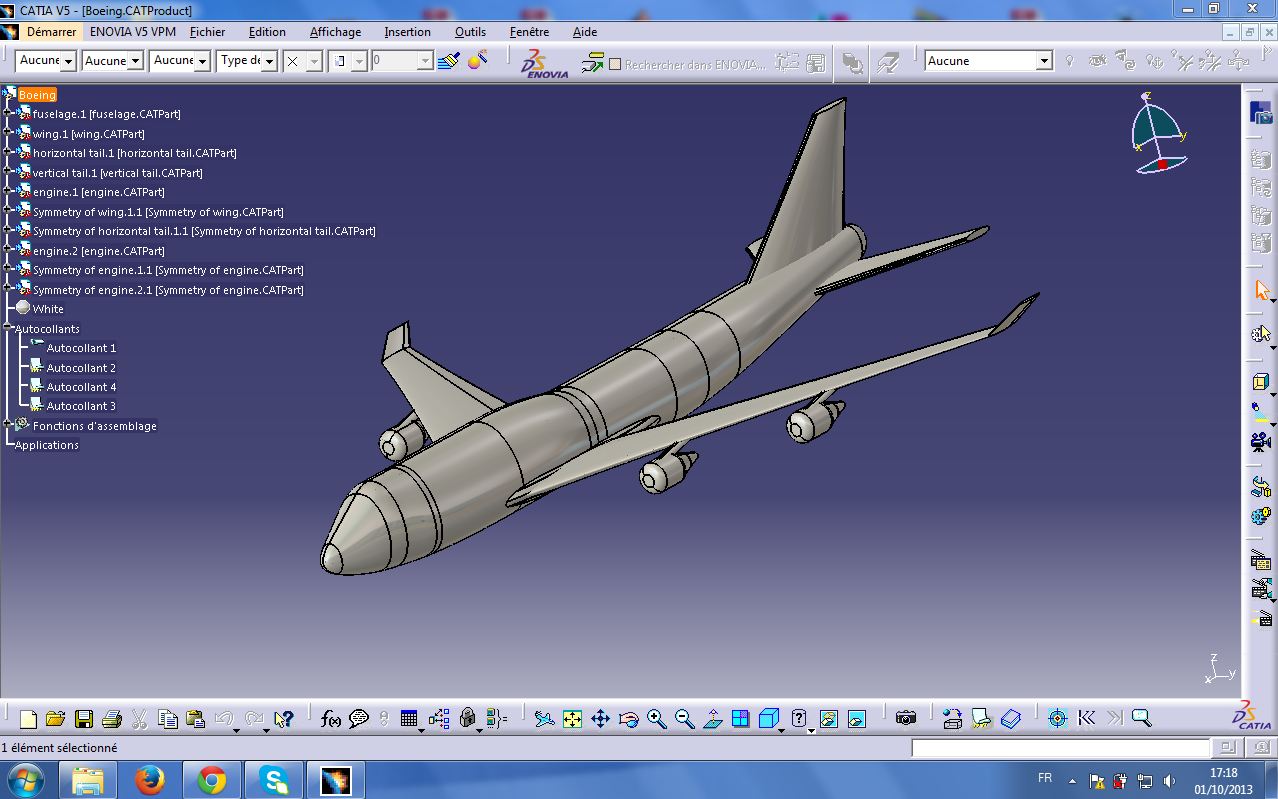Click the command input field in status bar
This screenshot has width=1278, height=799.
pos(1060,747)
